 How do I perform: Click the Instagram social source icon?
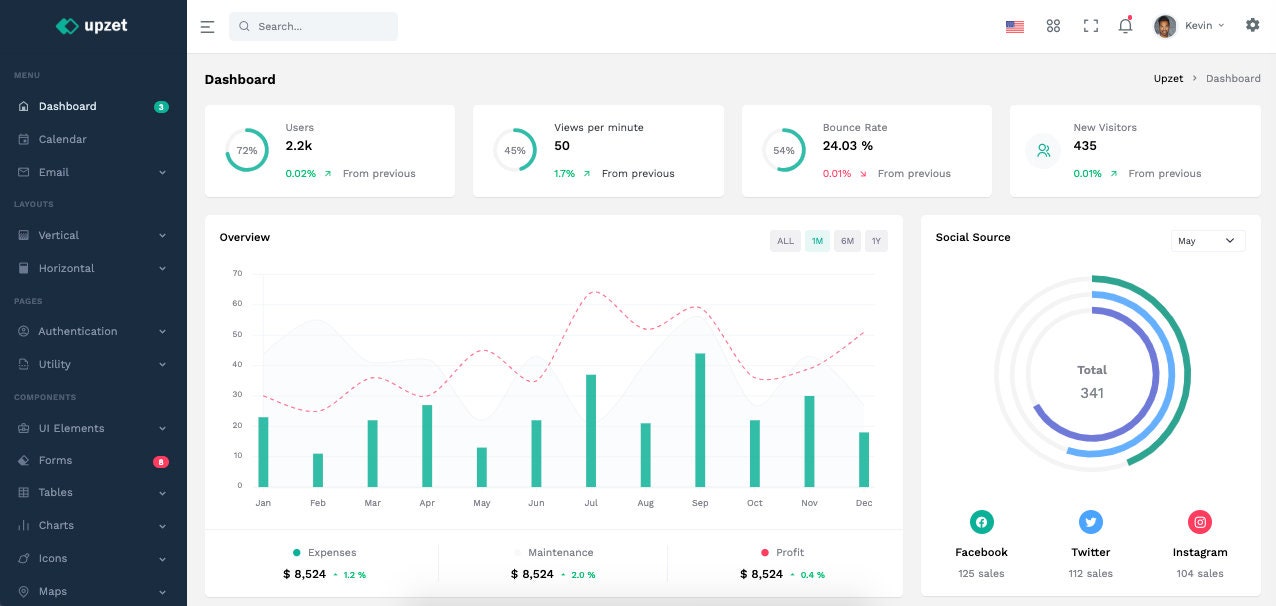(x=1199, y=521)
